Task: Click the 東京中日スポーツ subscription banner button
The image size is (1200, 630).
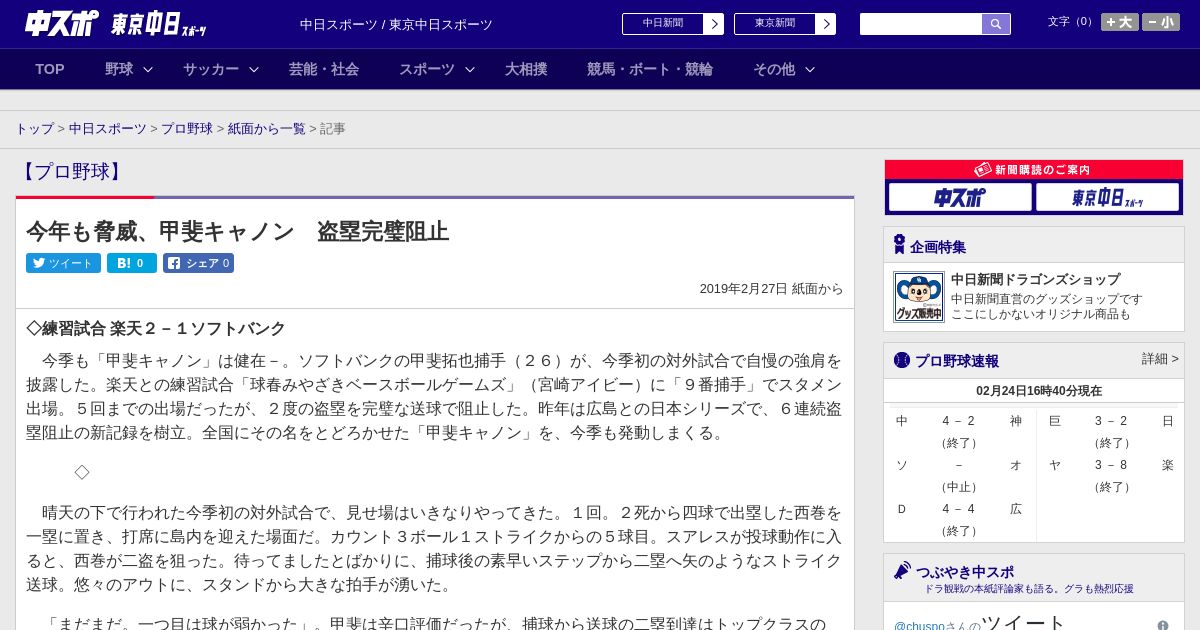Action: pos(1107,197)
